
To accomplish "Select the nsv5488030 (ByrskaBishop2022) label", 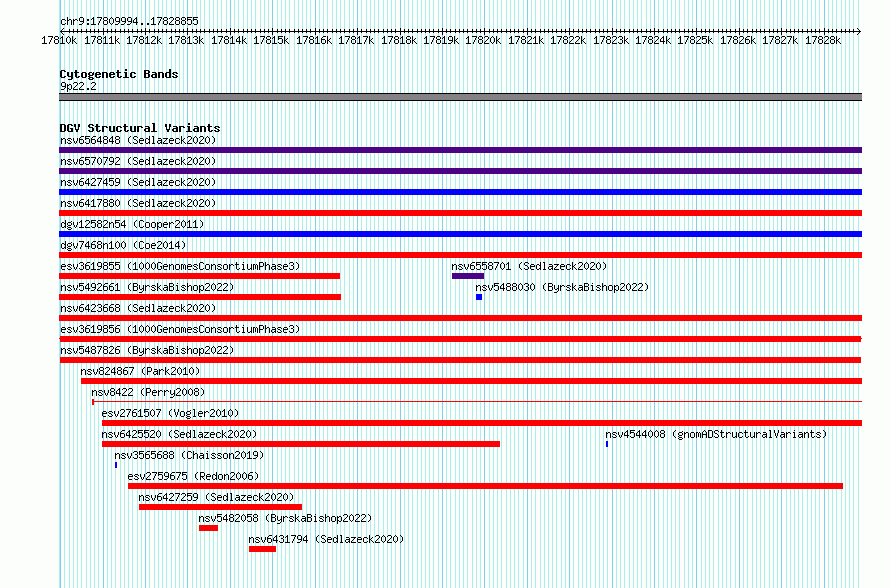I will pyautogui.click(x=562, y=287).
